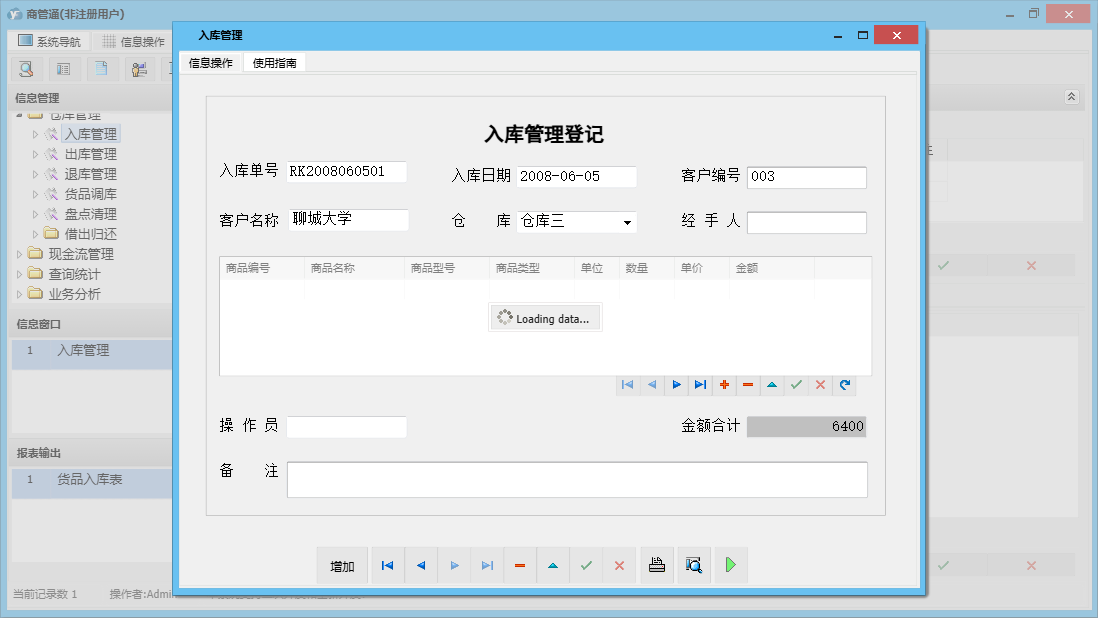Click the 增加 button
This screenshot has height=618, width=1098.
[x=341, y=565]
